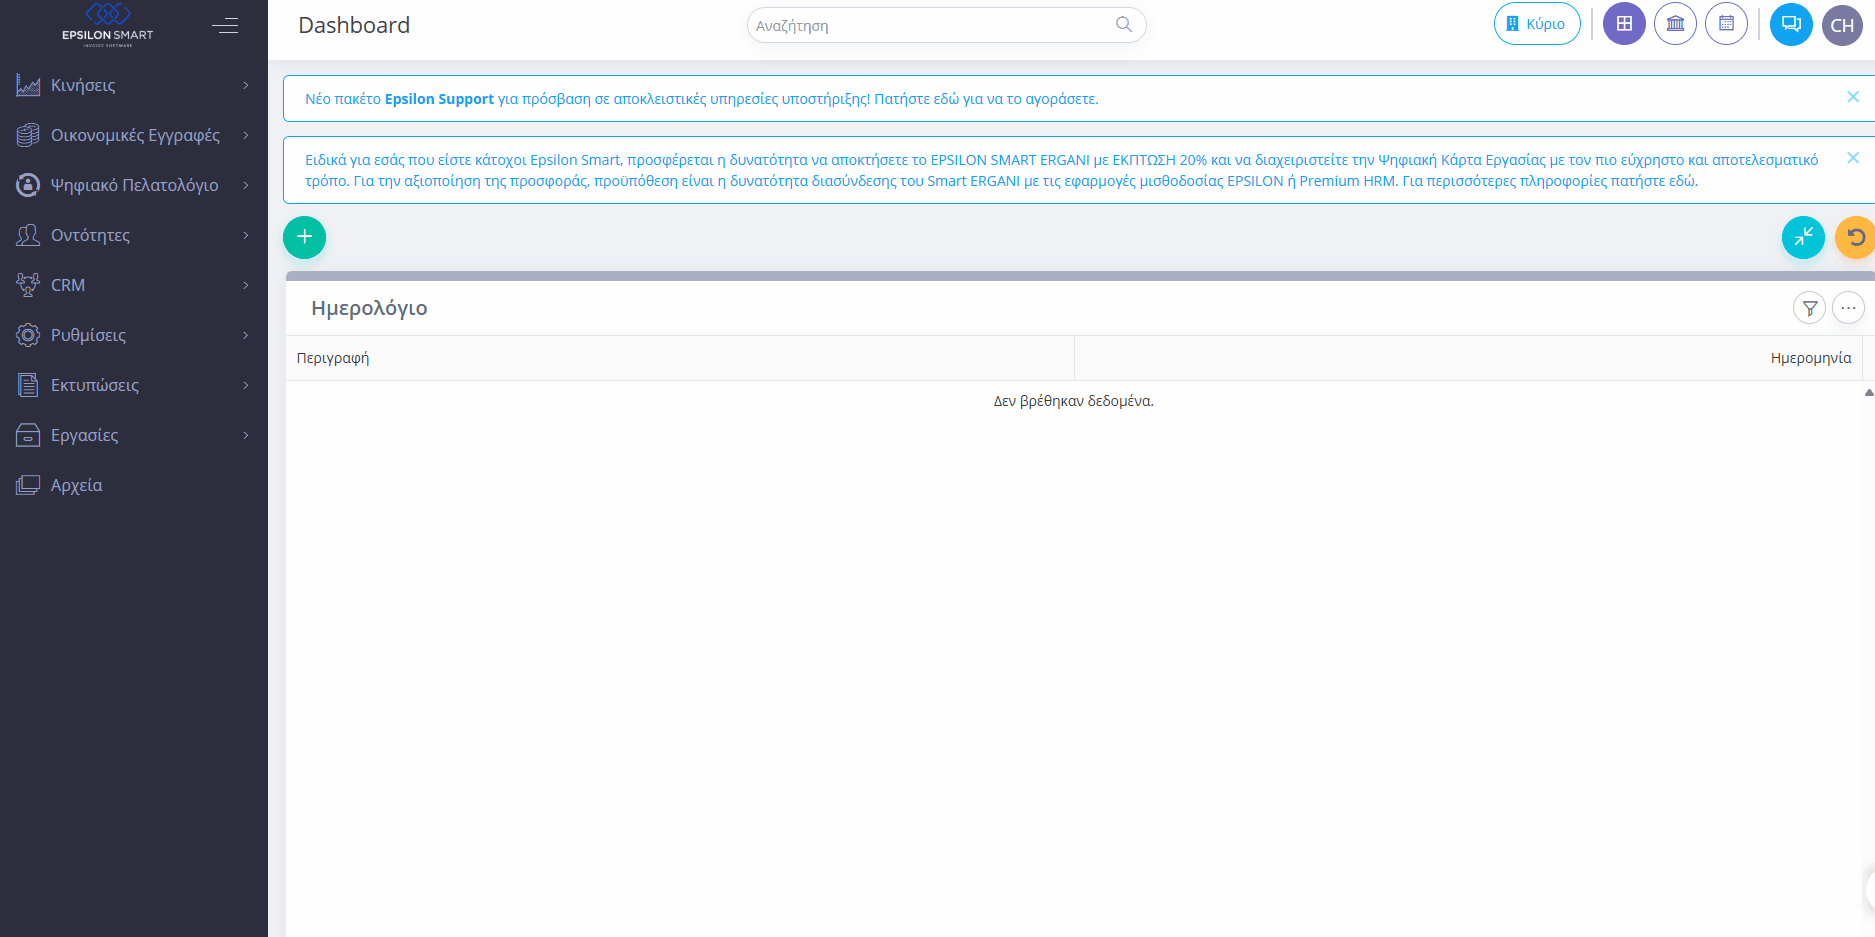Open the Εργασίες menu

pos(134,435)
